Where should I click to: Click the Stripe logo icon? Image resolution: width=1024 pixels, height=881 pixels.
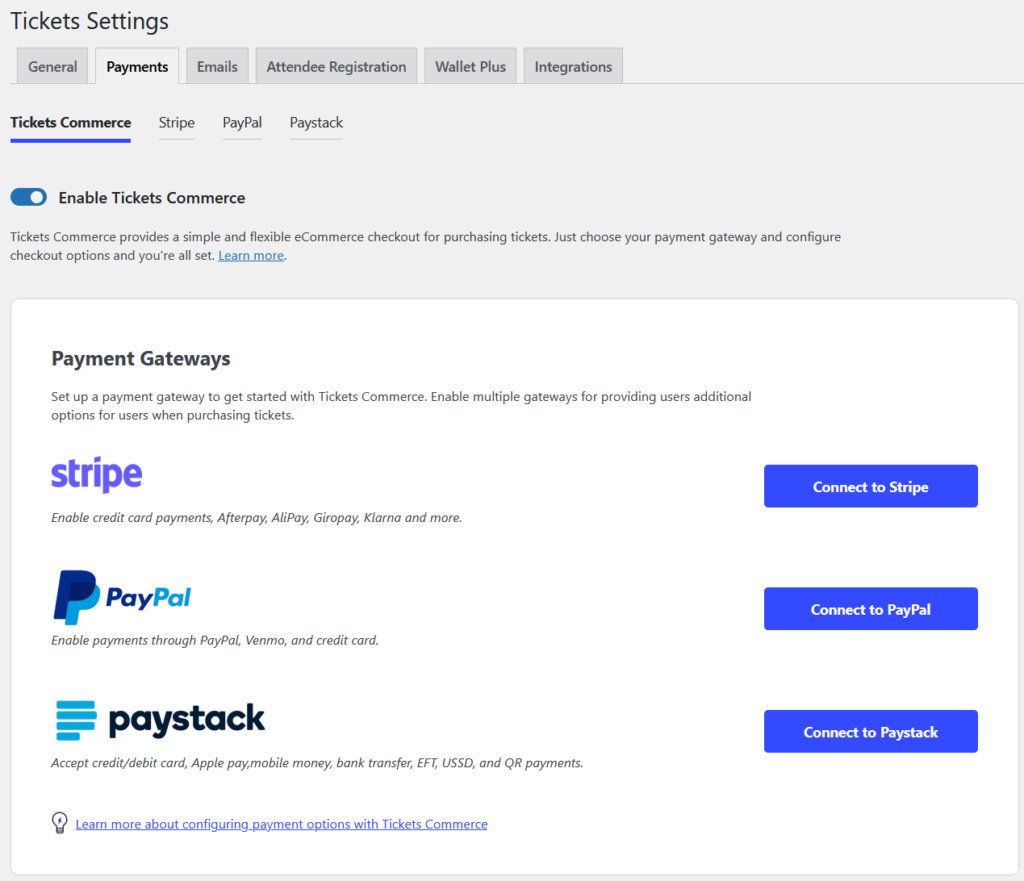(96, 475)
